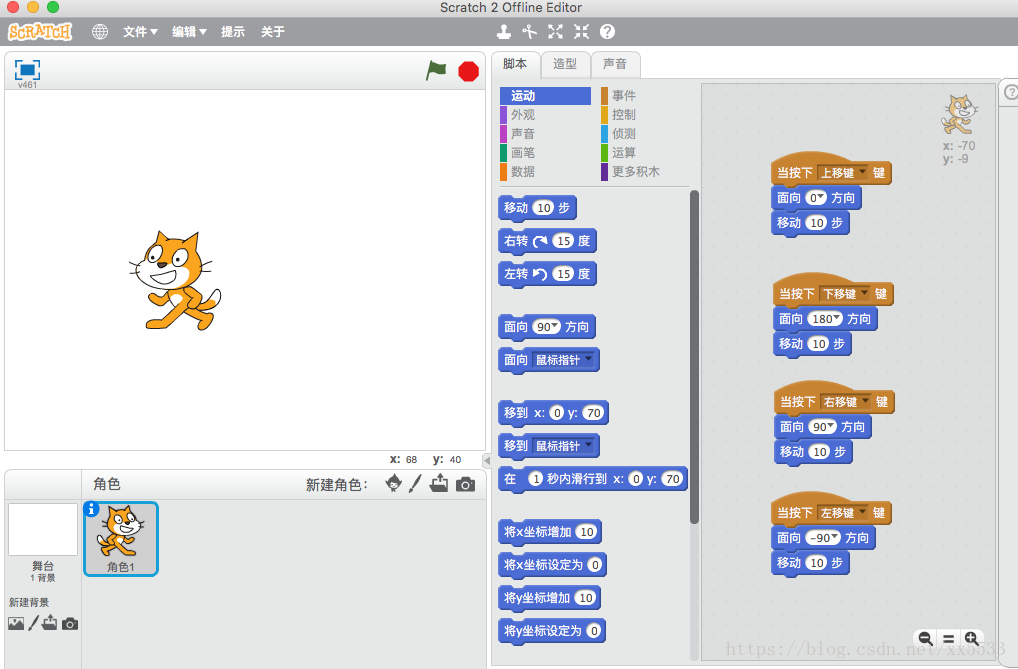Viewport: 1018px width, 669px height.
Task: Open sprite info with blue i icon
Action: (x=92, y=509)
